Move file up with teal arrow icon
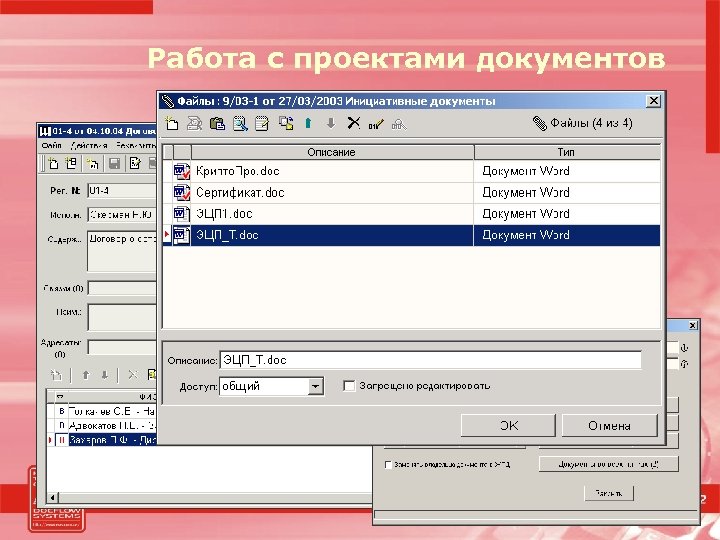The height and width of the screenshot is (540, 720). click(308, 123)
